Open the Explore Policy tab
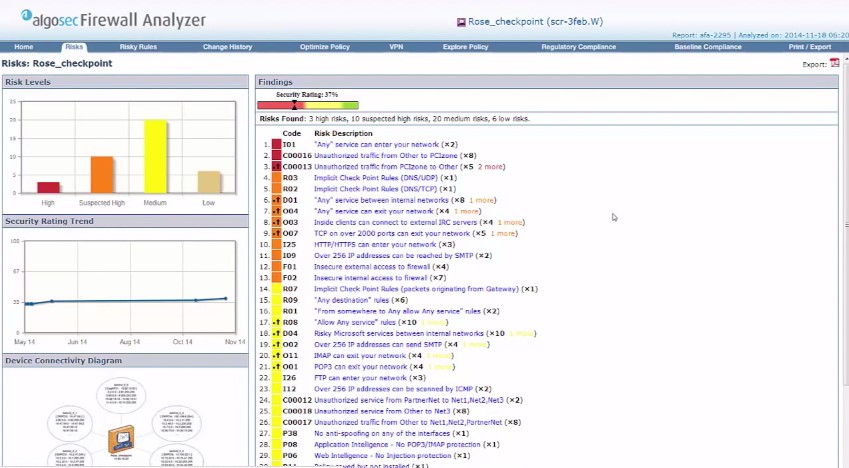Image resolution: width=849 pixels, height=468 pixels. [466, 47]
